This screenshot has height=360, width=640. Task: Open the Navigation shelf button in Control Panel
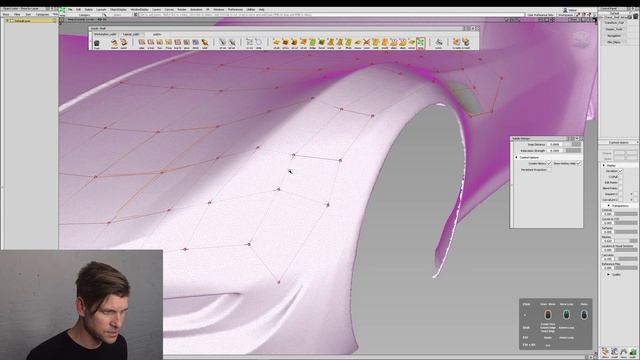(x=613, y=36)
